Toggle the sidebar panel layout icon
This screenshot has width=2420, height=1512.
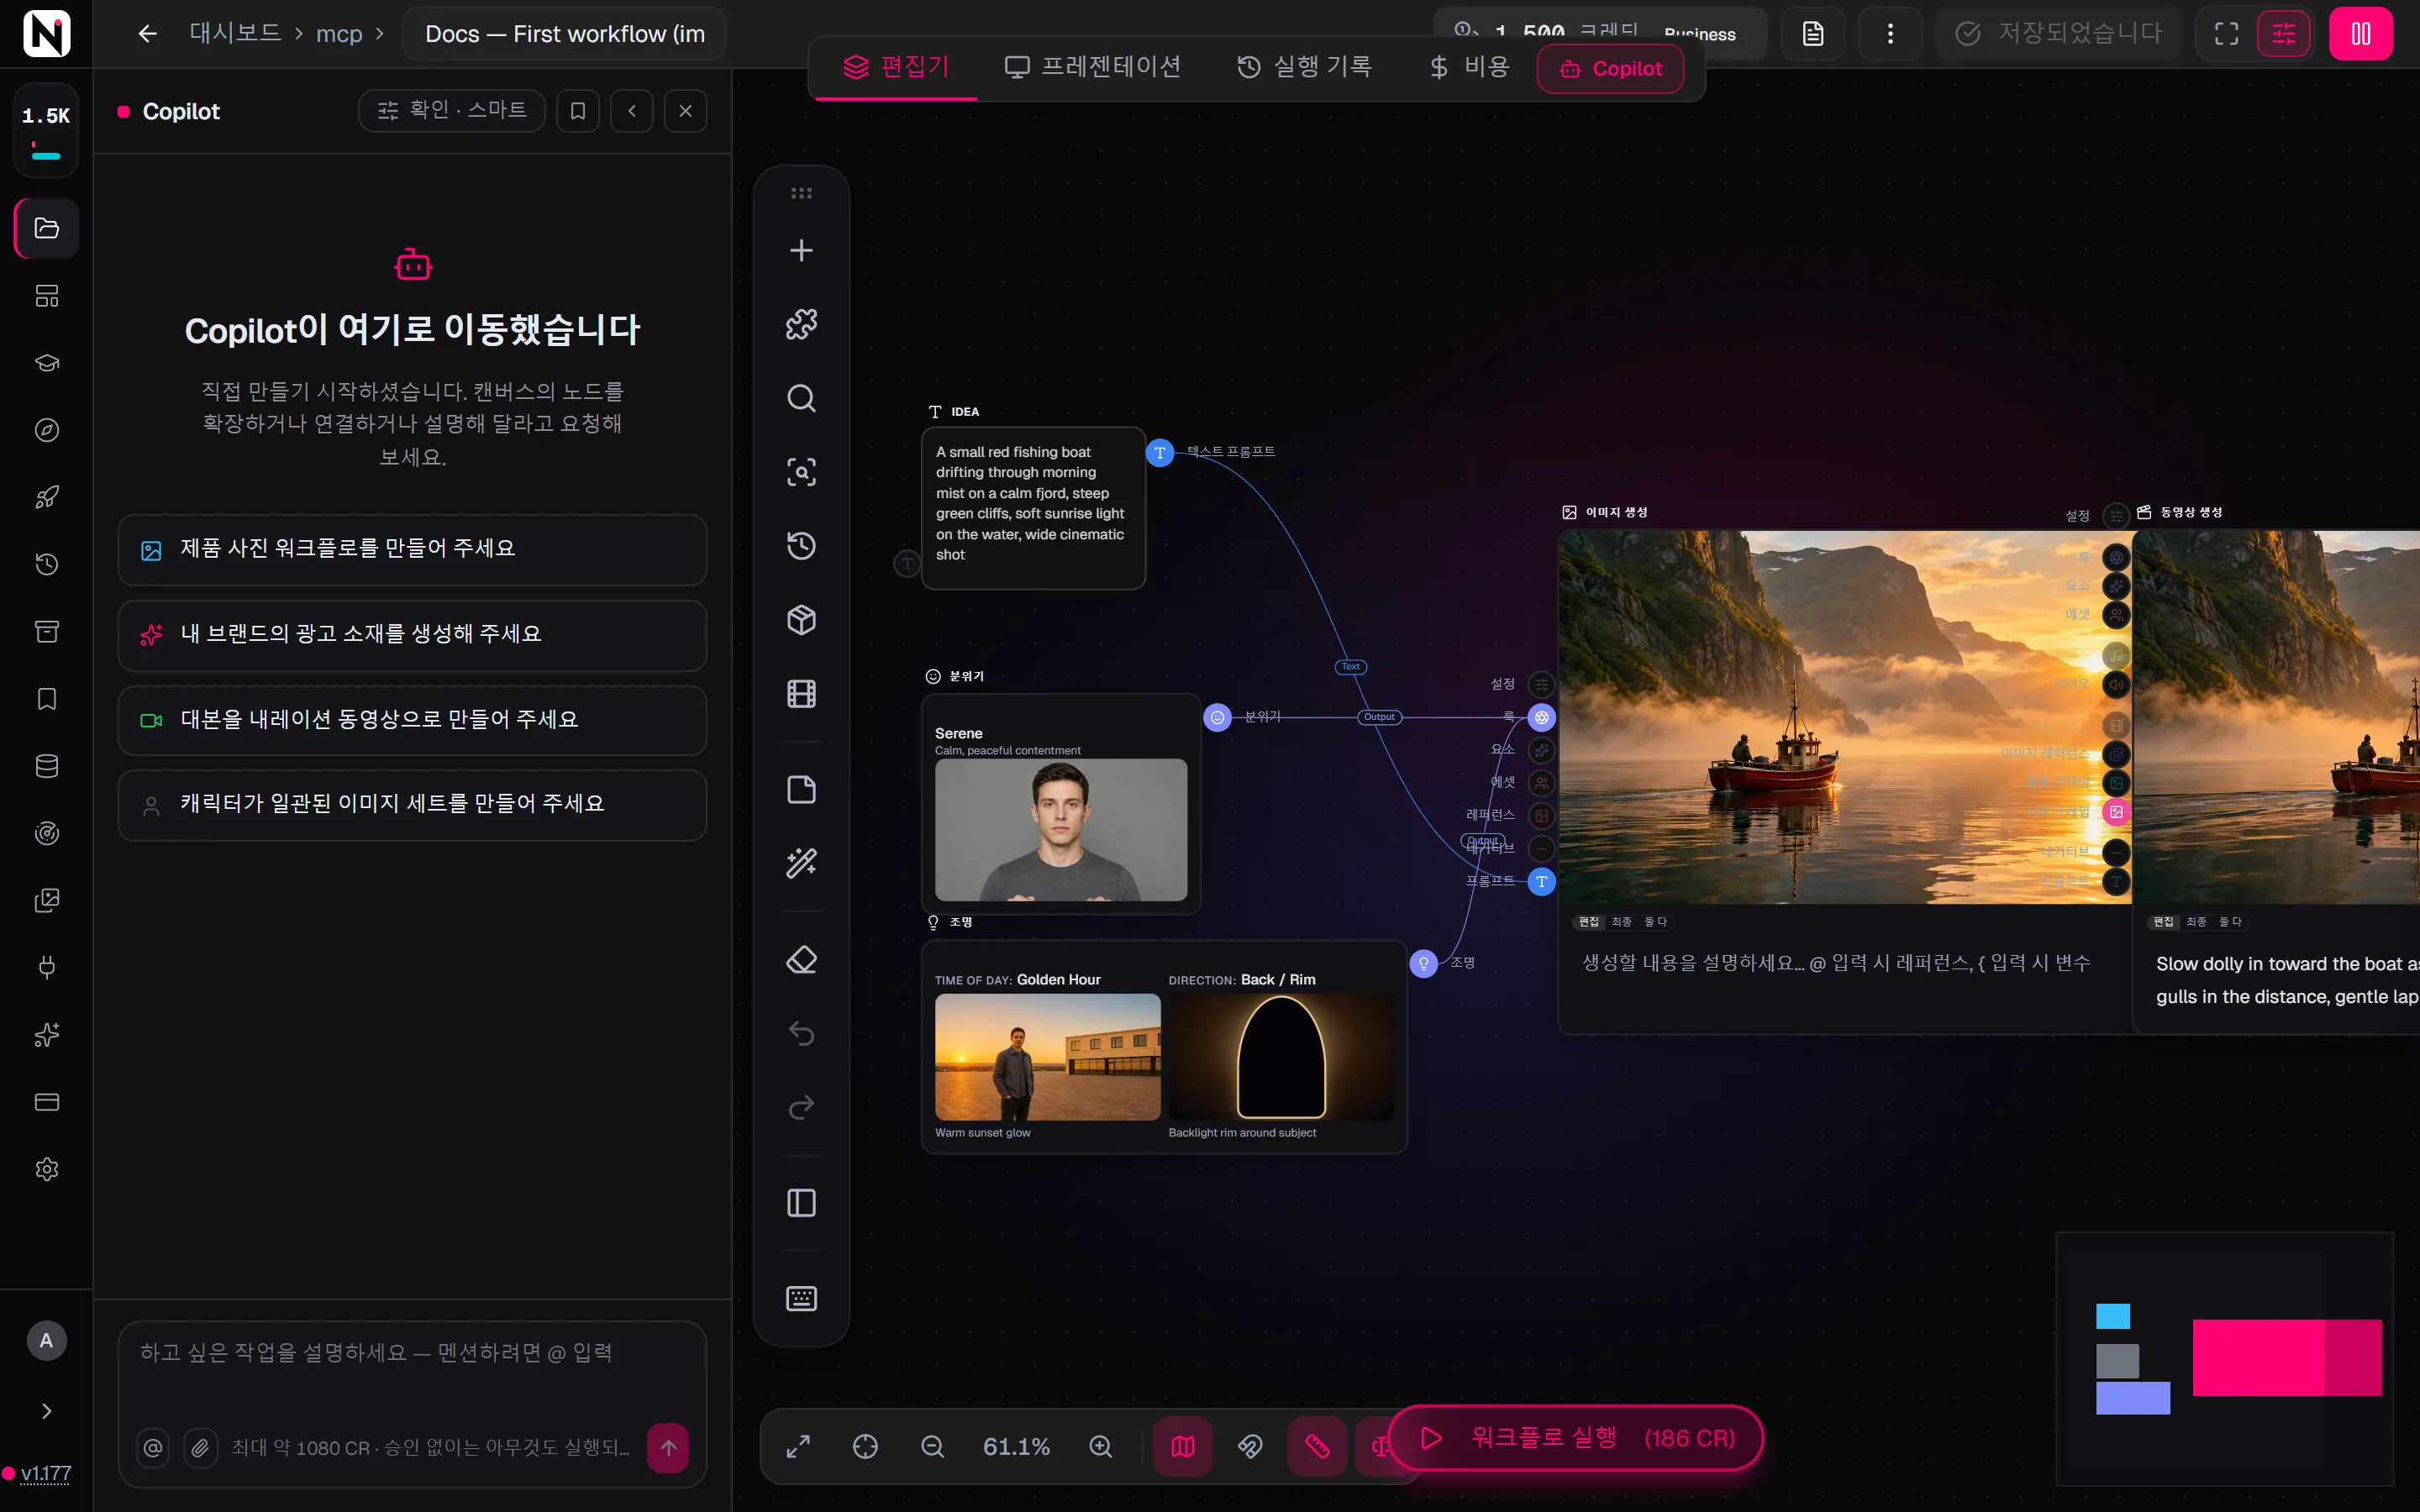click(801, 1203)
